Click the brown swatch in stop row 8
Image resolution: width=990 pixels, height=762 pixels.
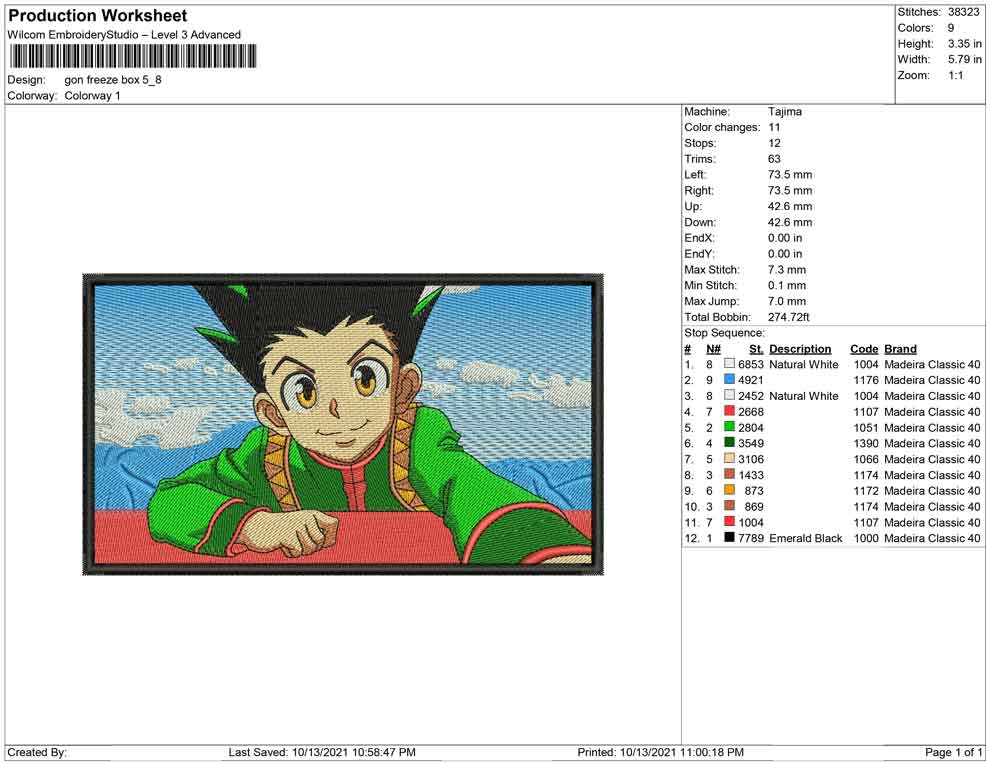tap(729, 474)
